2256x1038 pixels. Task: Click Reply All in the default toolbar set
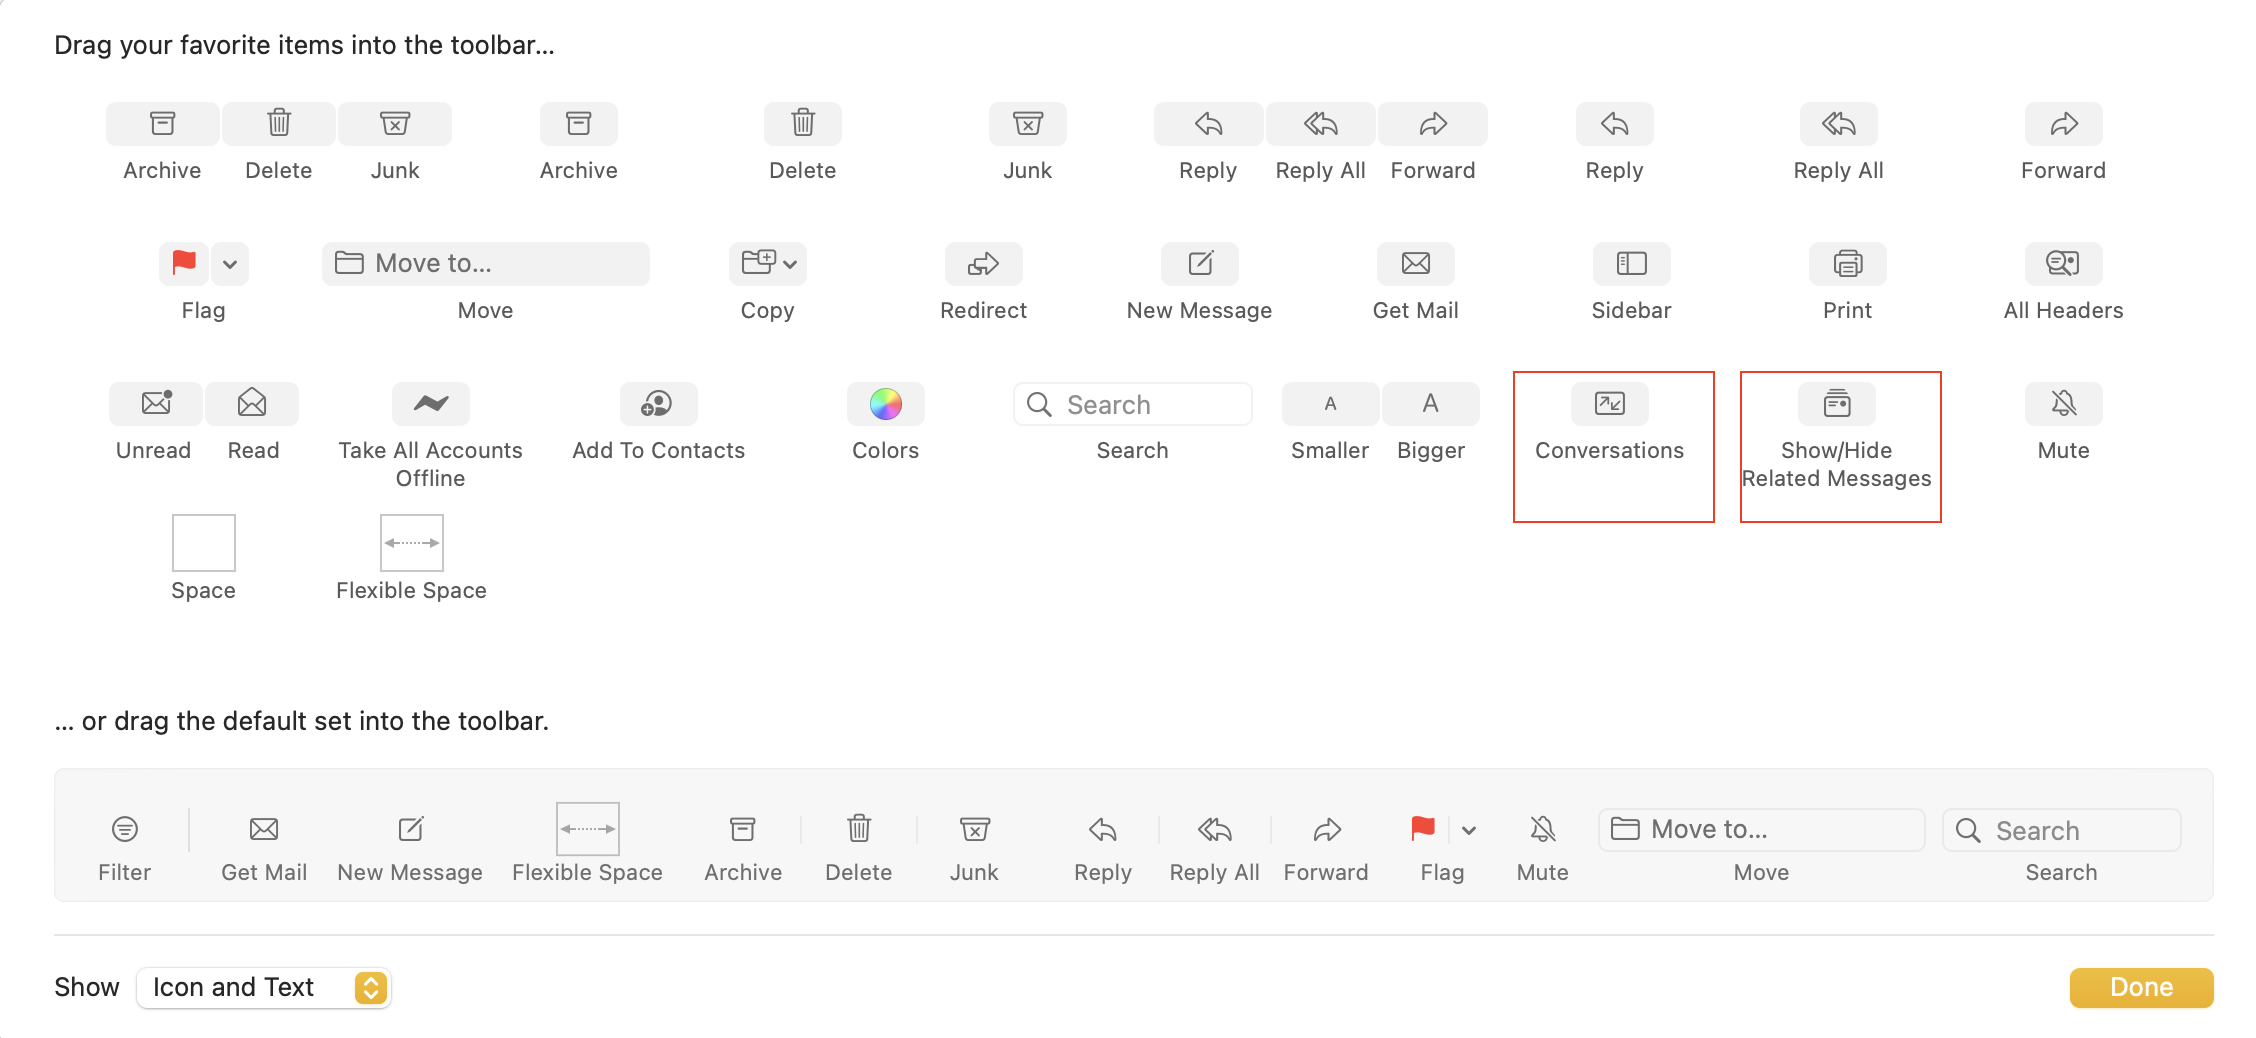point(1215,829)
